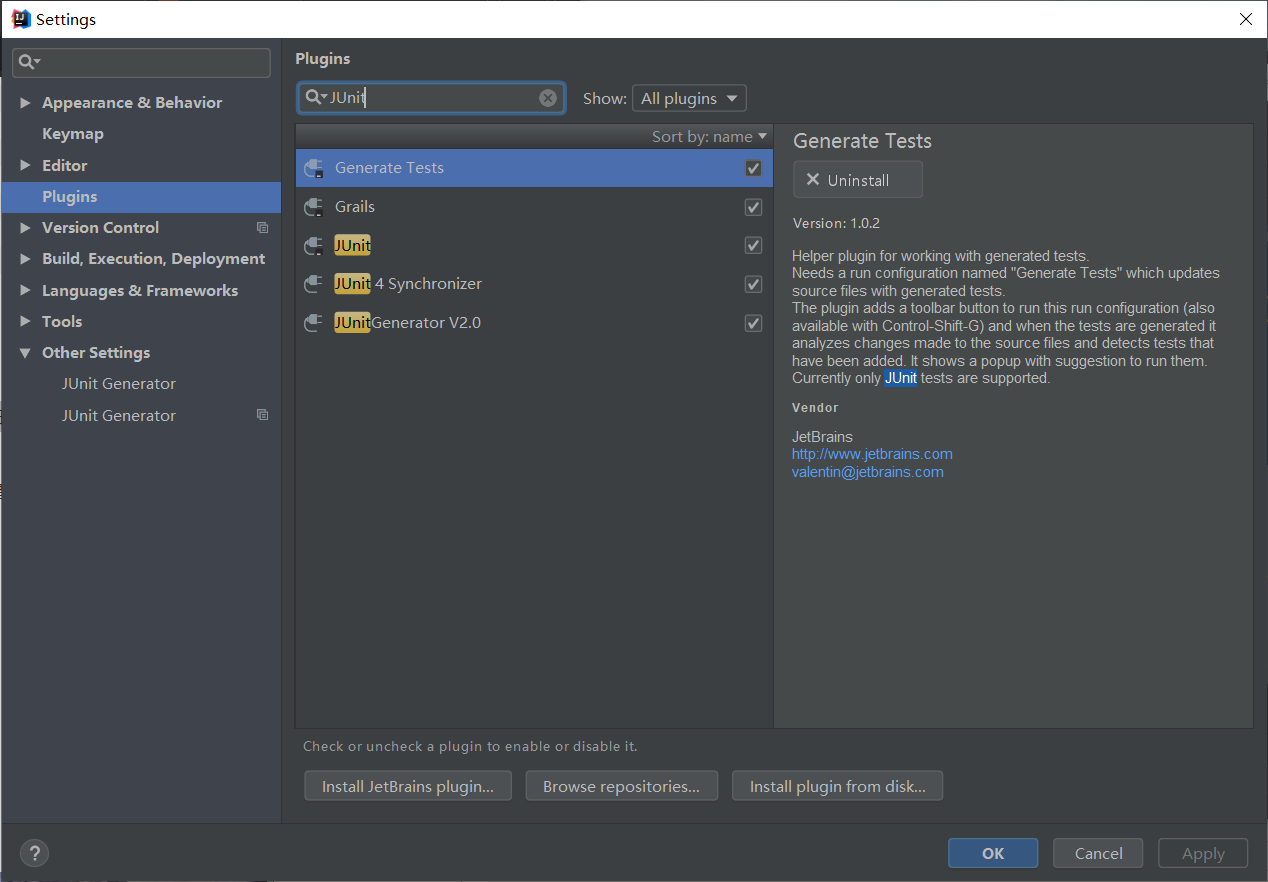Expand the Tools settings node

pyautogui.click(x=25, y=321)
